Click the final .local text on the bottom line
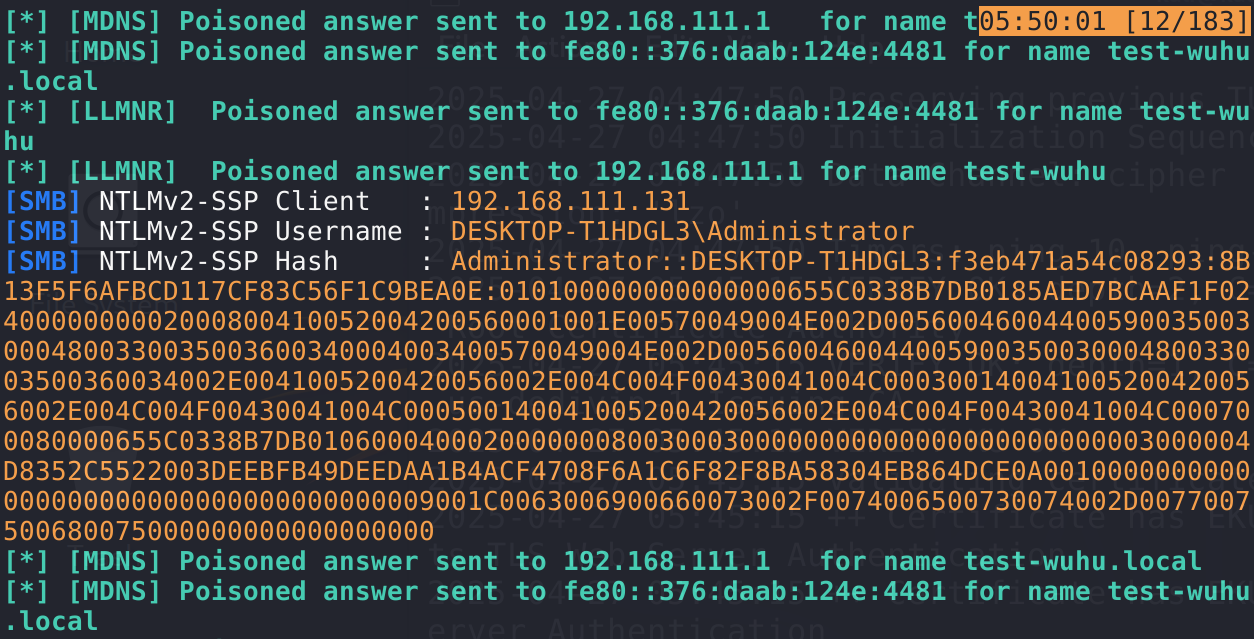Image resolution: width=1254 pixels, height=639 pixels. [x=51, y=621]
